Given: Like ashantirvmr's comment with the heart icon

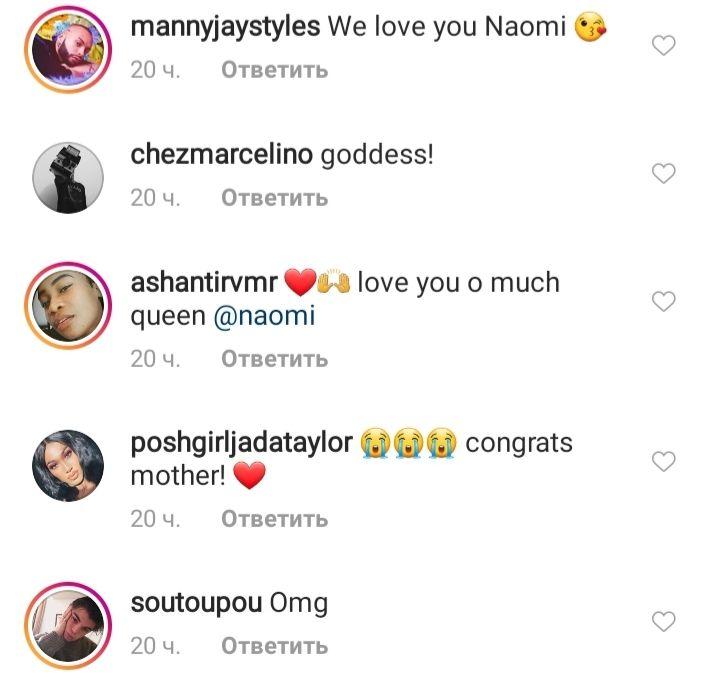Looking at the screenshot, I should point(664,301).
